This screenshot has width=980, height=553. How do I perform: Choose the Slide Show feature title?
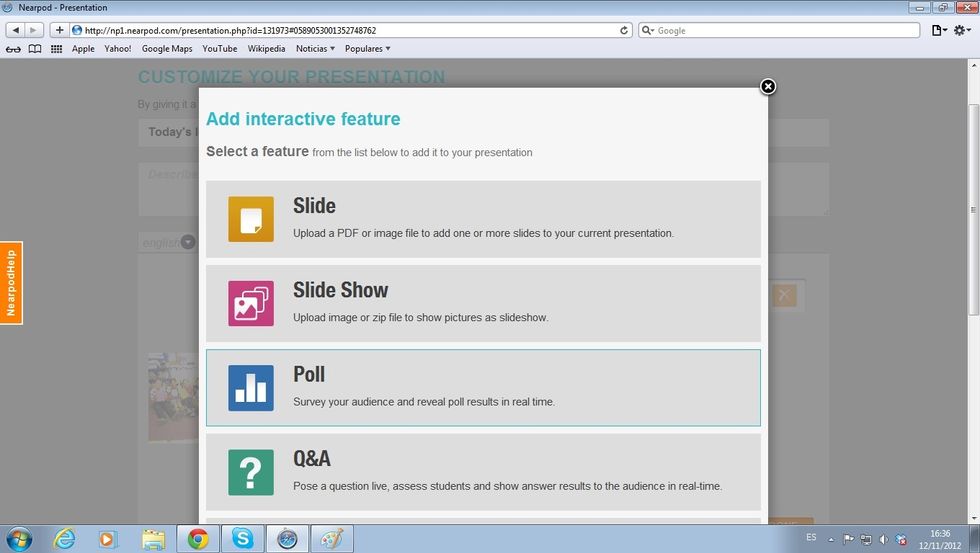click(341, 290)
